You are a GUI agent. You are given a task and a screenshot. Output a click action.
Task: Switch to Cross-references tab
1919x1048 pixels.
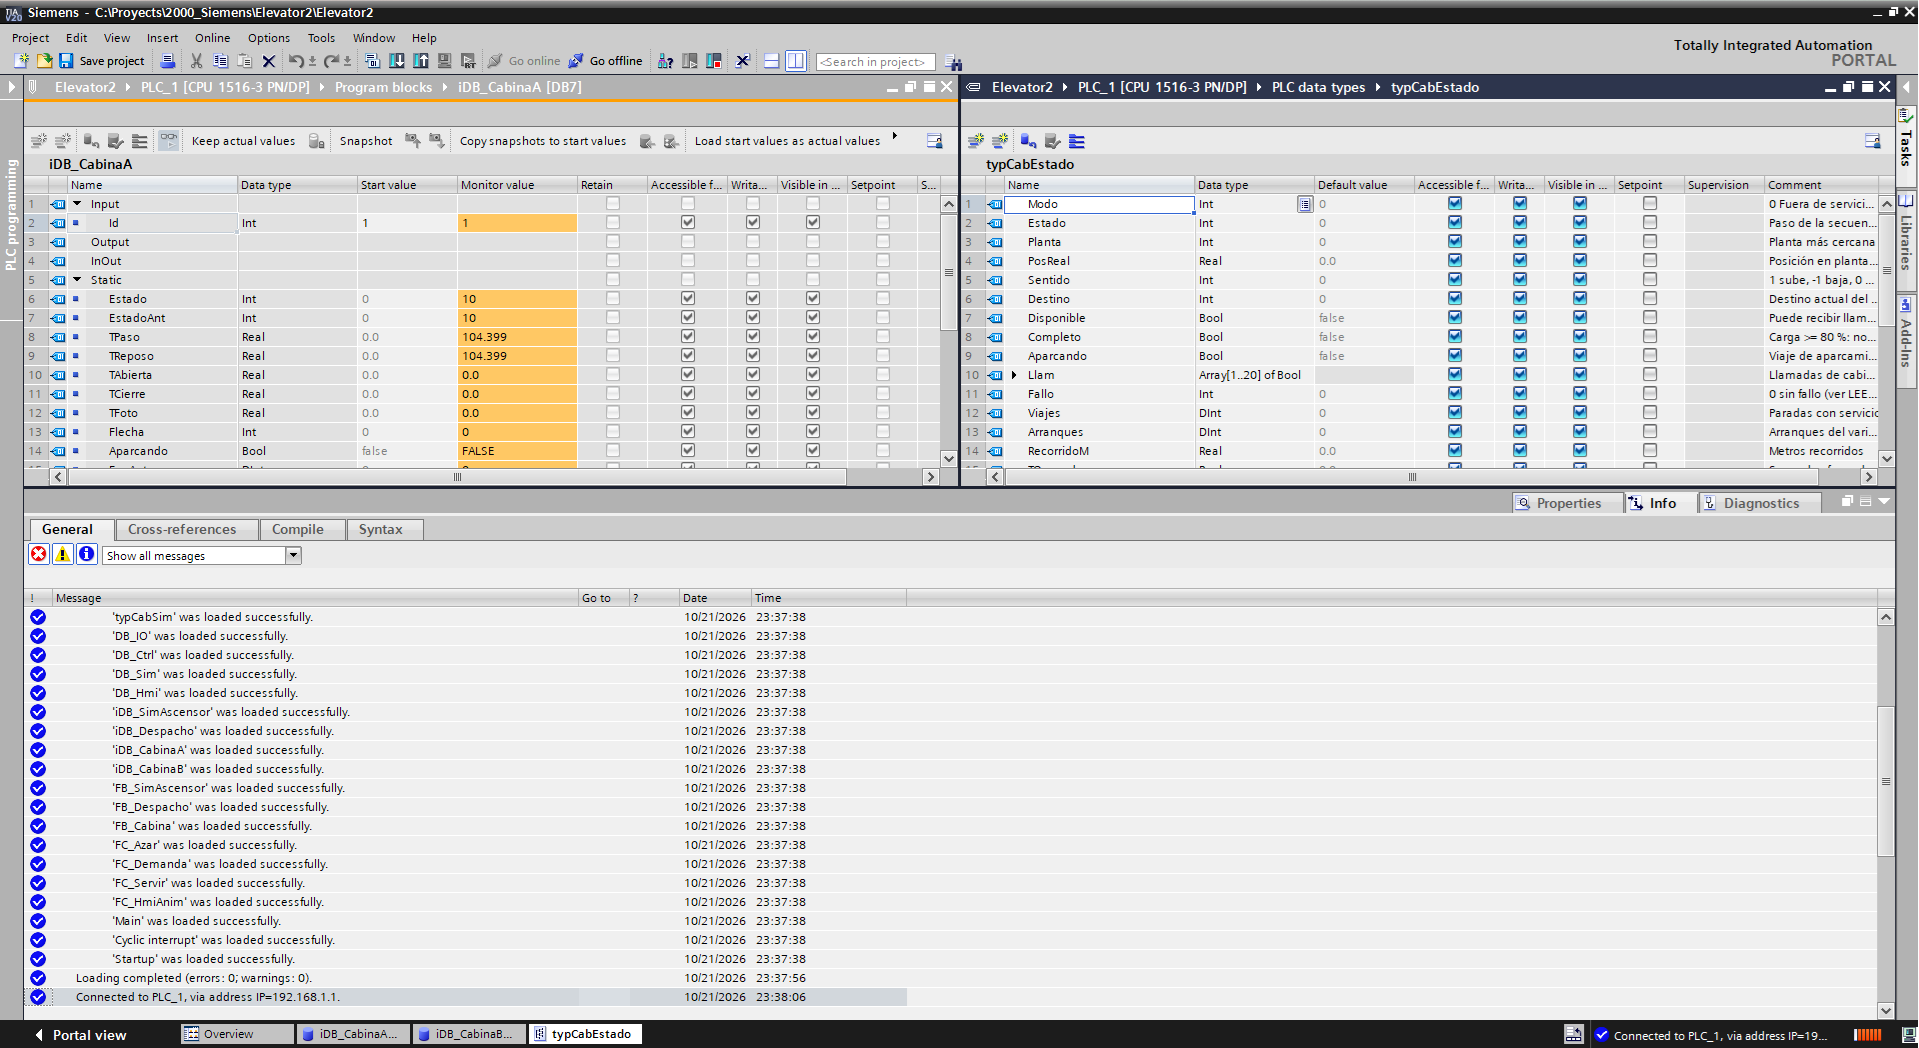(182, 529)
